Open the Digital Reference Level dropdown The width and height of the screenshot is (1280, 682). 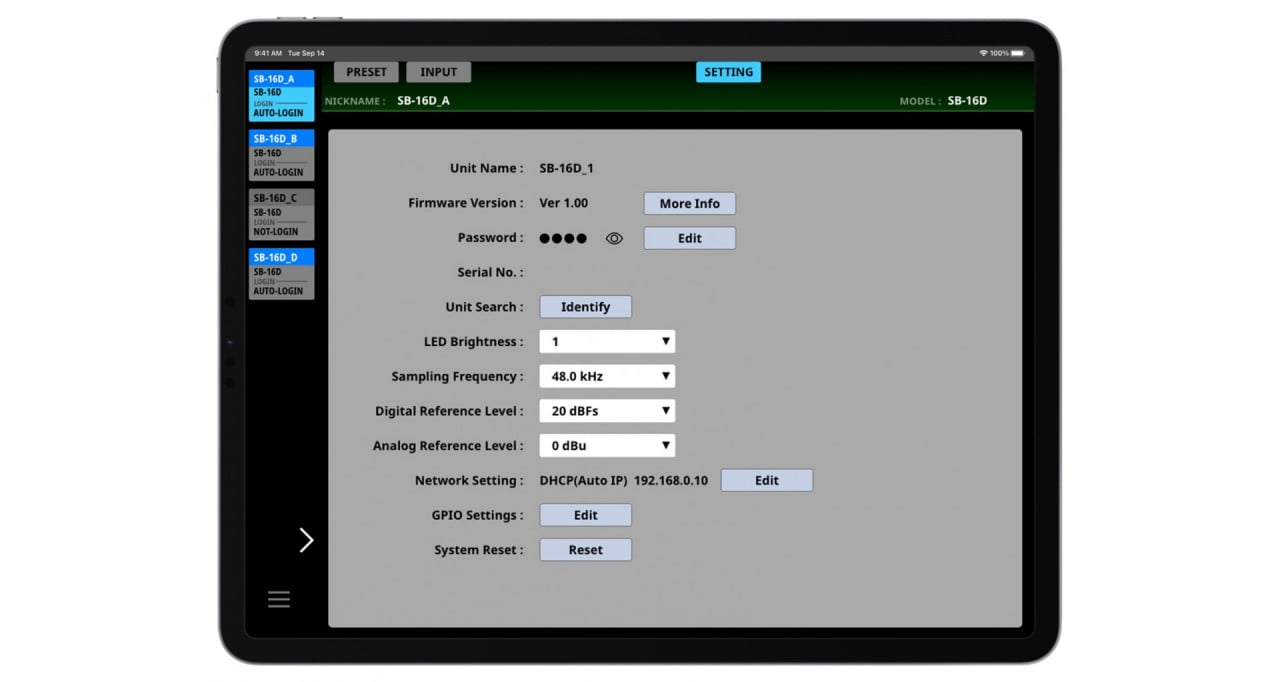tap(607, 411)
